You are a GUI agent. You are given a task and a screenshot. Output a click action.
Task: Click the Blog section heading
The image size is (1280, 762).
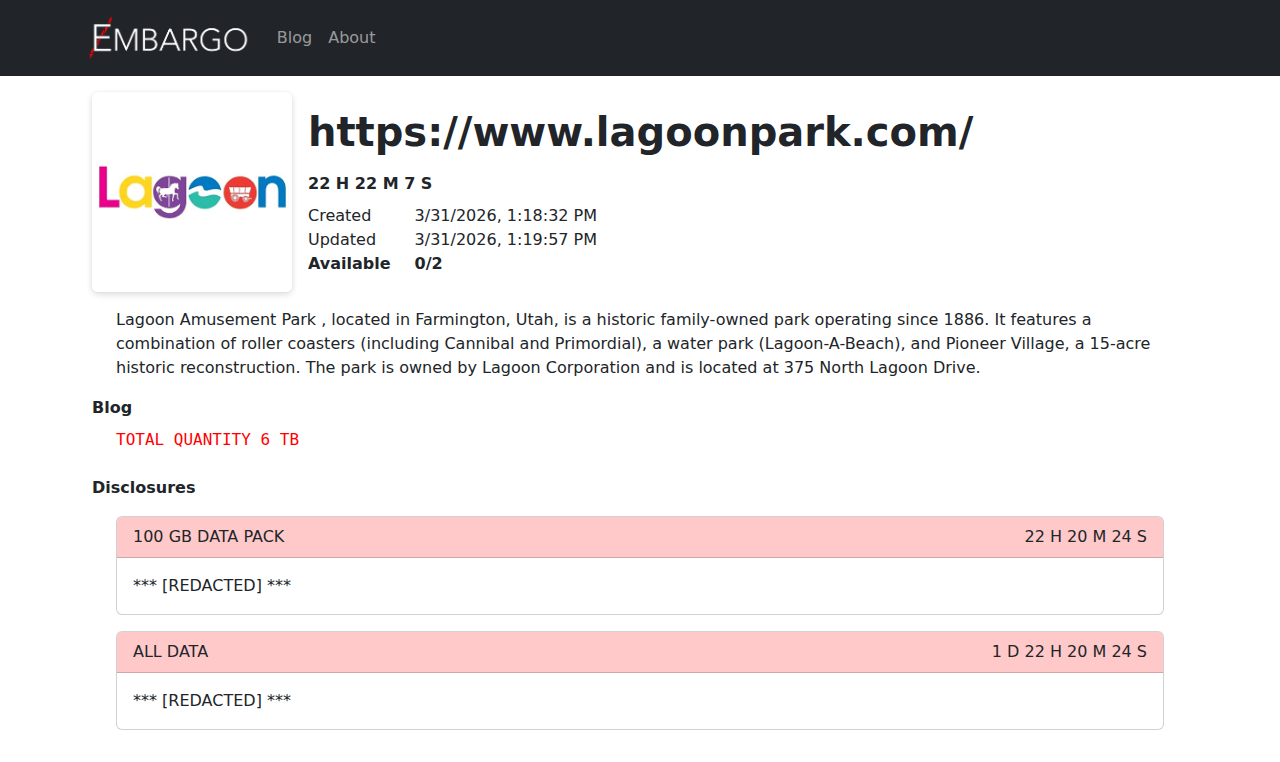click(112, 407)
